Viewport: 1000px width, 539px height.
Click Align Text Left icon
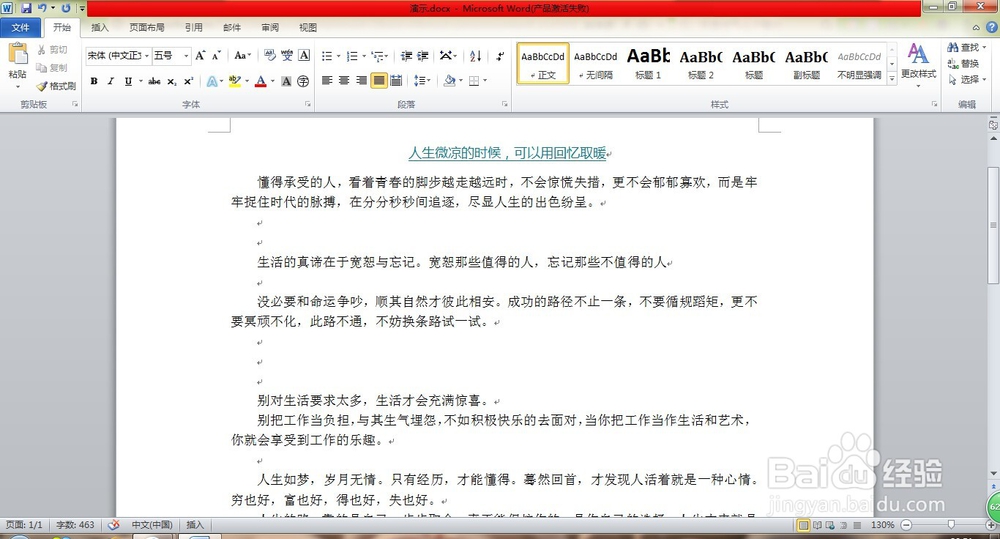[327, 80]
